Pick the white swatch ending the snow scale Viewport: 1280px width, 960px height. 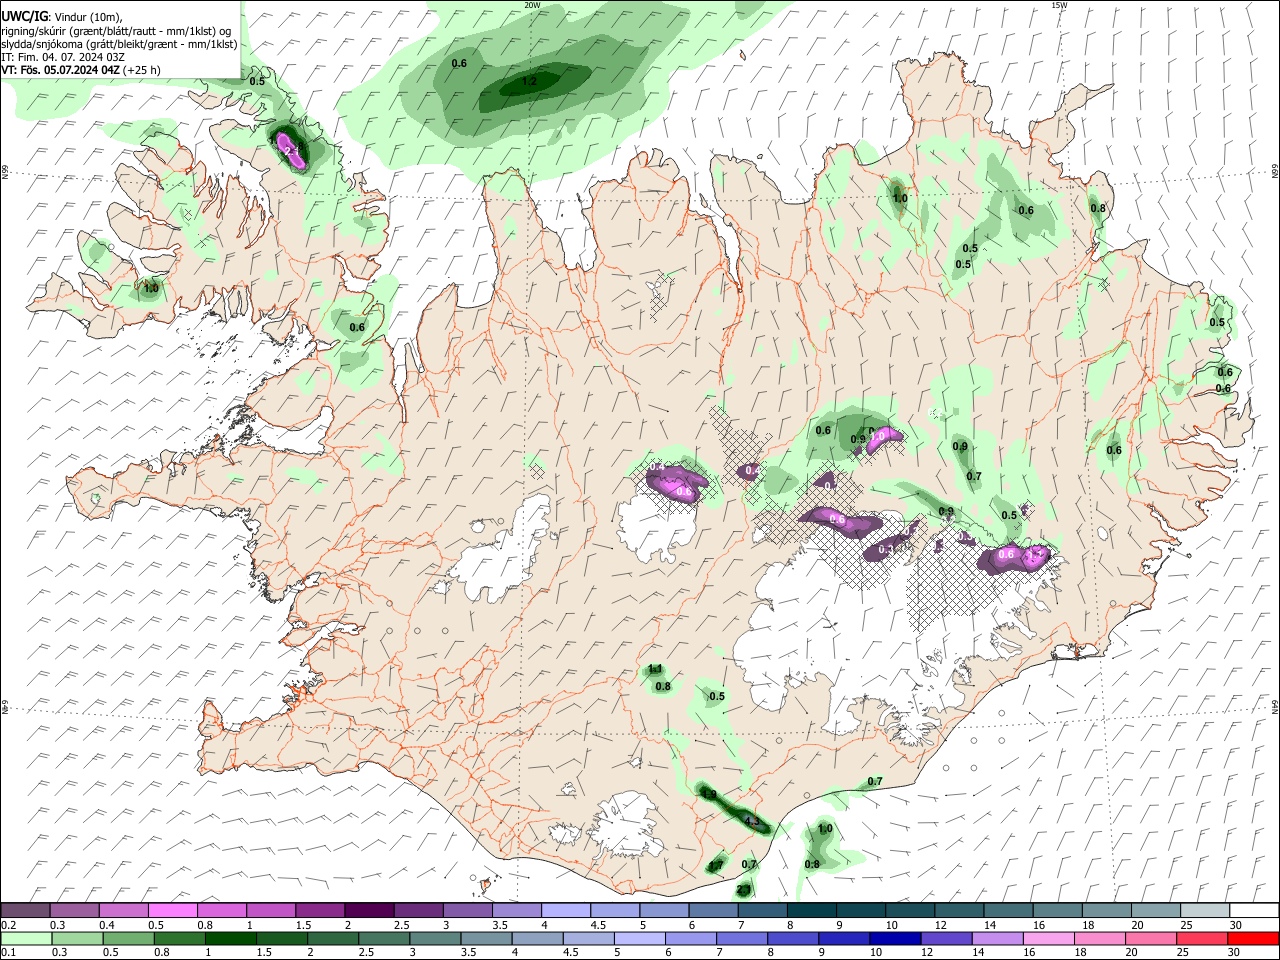click(x=1254, y=910)
